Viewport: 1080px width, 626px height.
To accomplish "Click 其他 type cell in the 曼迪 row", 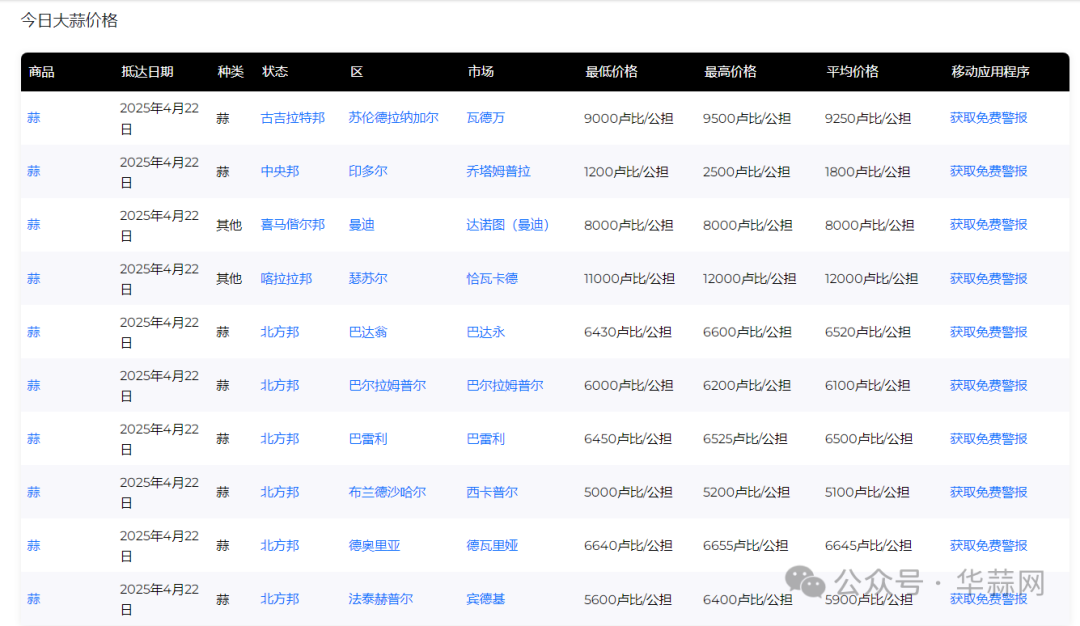I will [x=229, y=225].
